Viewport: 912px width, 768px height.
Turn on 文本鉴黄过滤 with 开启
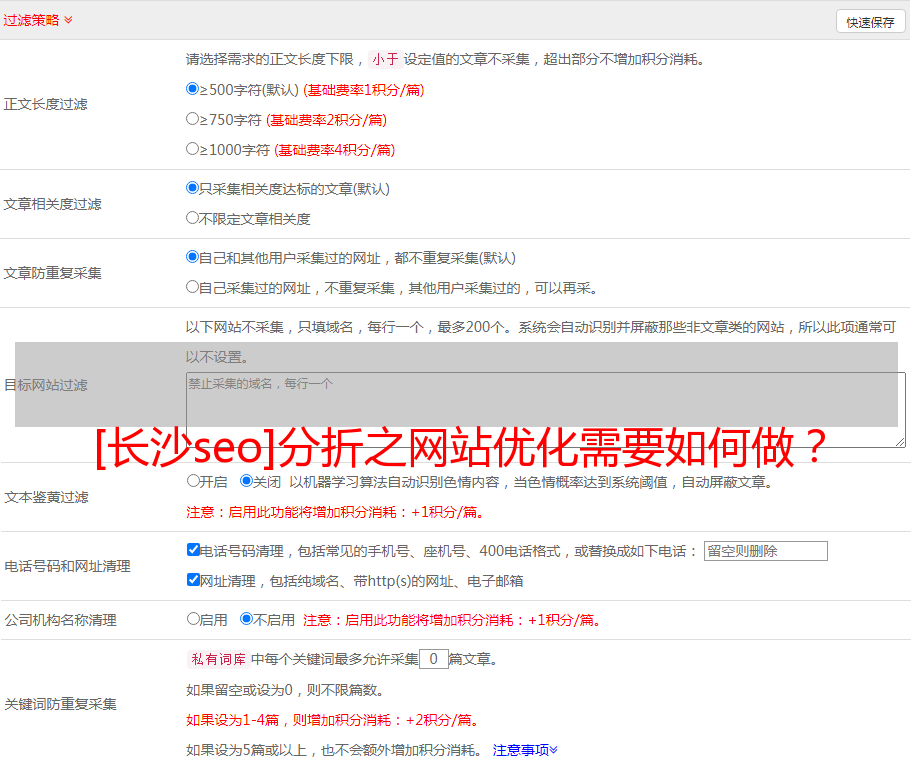tap(194, 481)
